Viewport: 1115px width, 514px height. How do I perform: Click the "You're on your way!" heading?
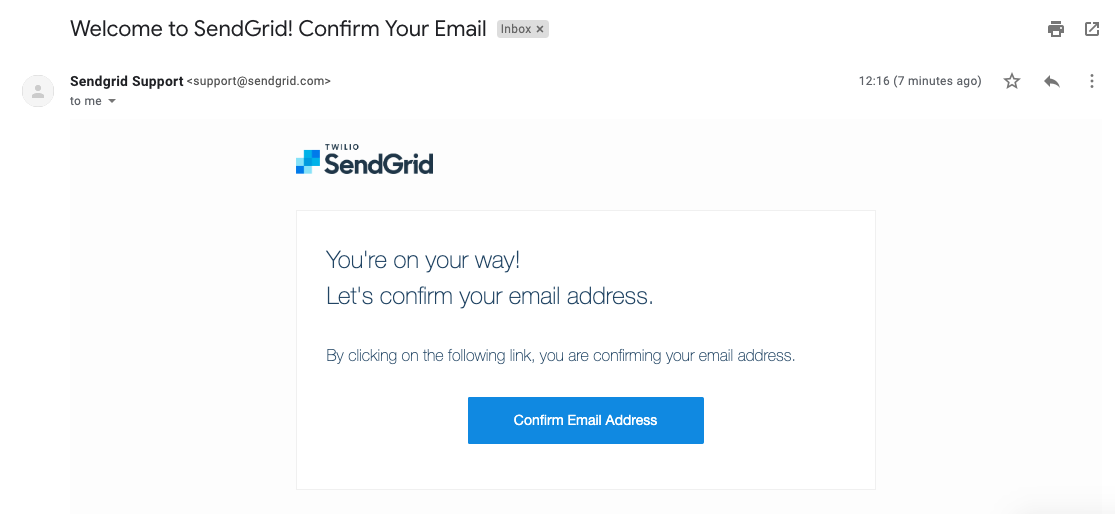point(423,260)
